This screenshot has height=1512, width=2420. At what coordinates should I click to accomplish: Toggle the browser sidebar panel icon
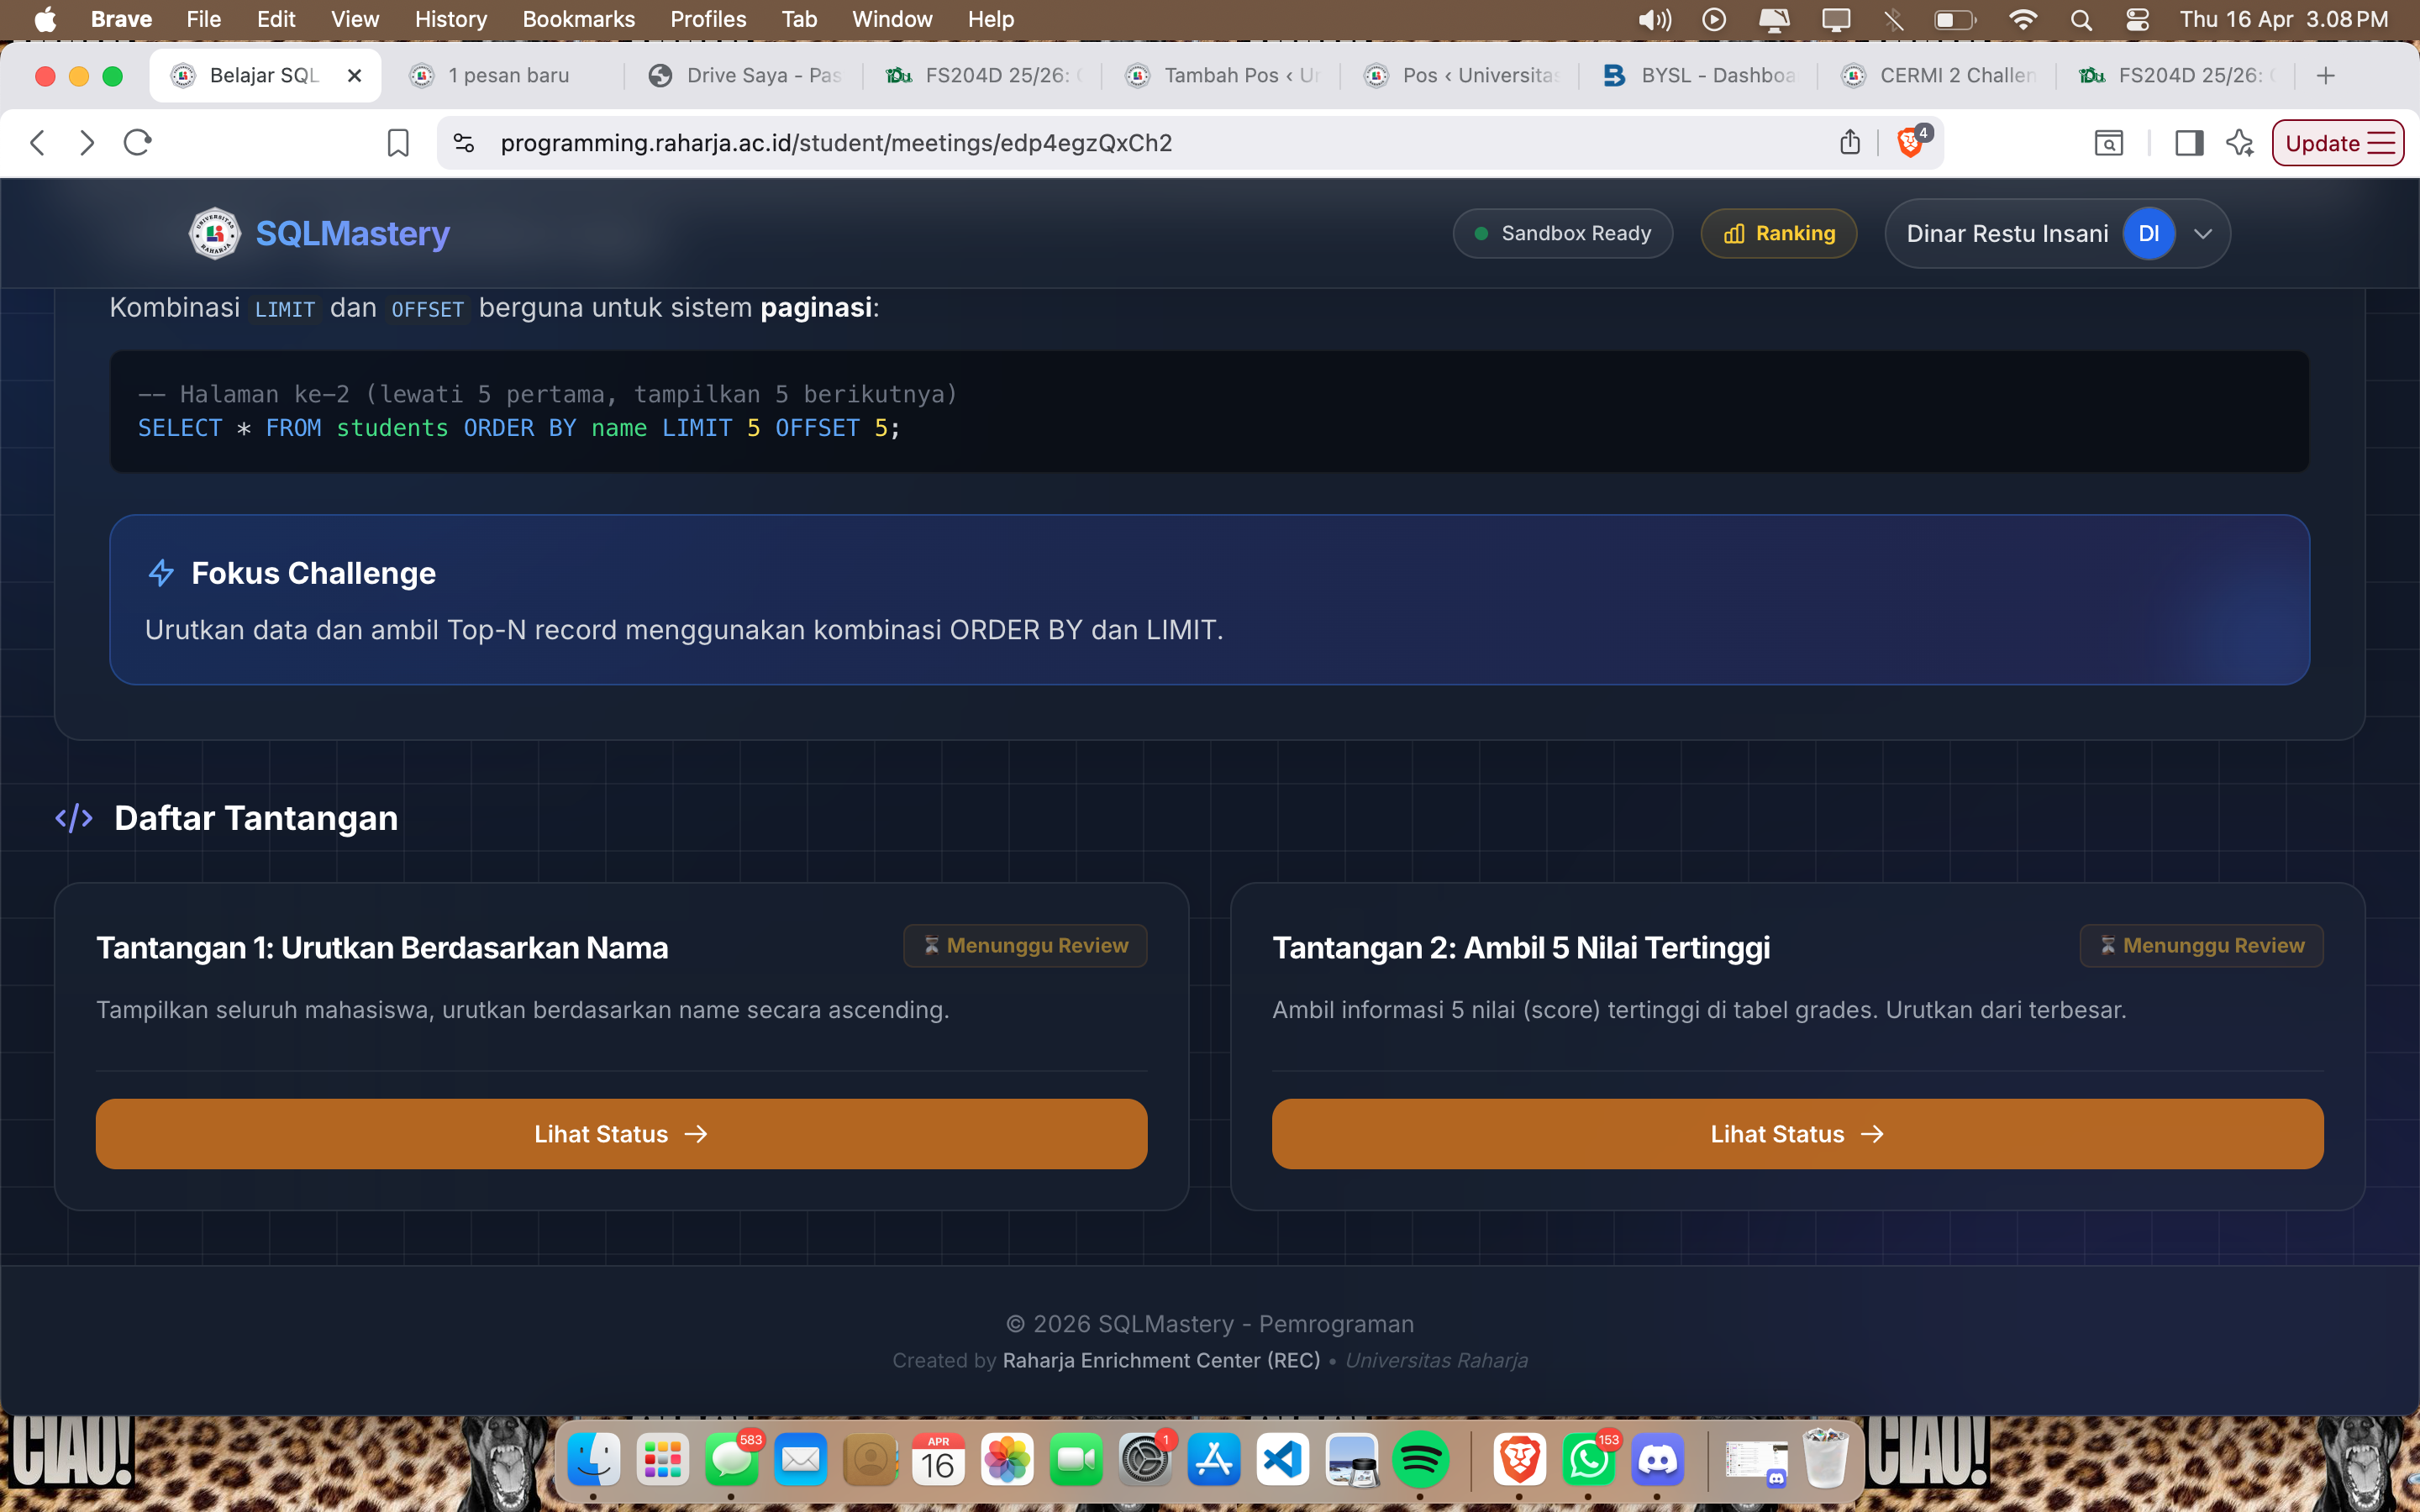(2188, 143)
